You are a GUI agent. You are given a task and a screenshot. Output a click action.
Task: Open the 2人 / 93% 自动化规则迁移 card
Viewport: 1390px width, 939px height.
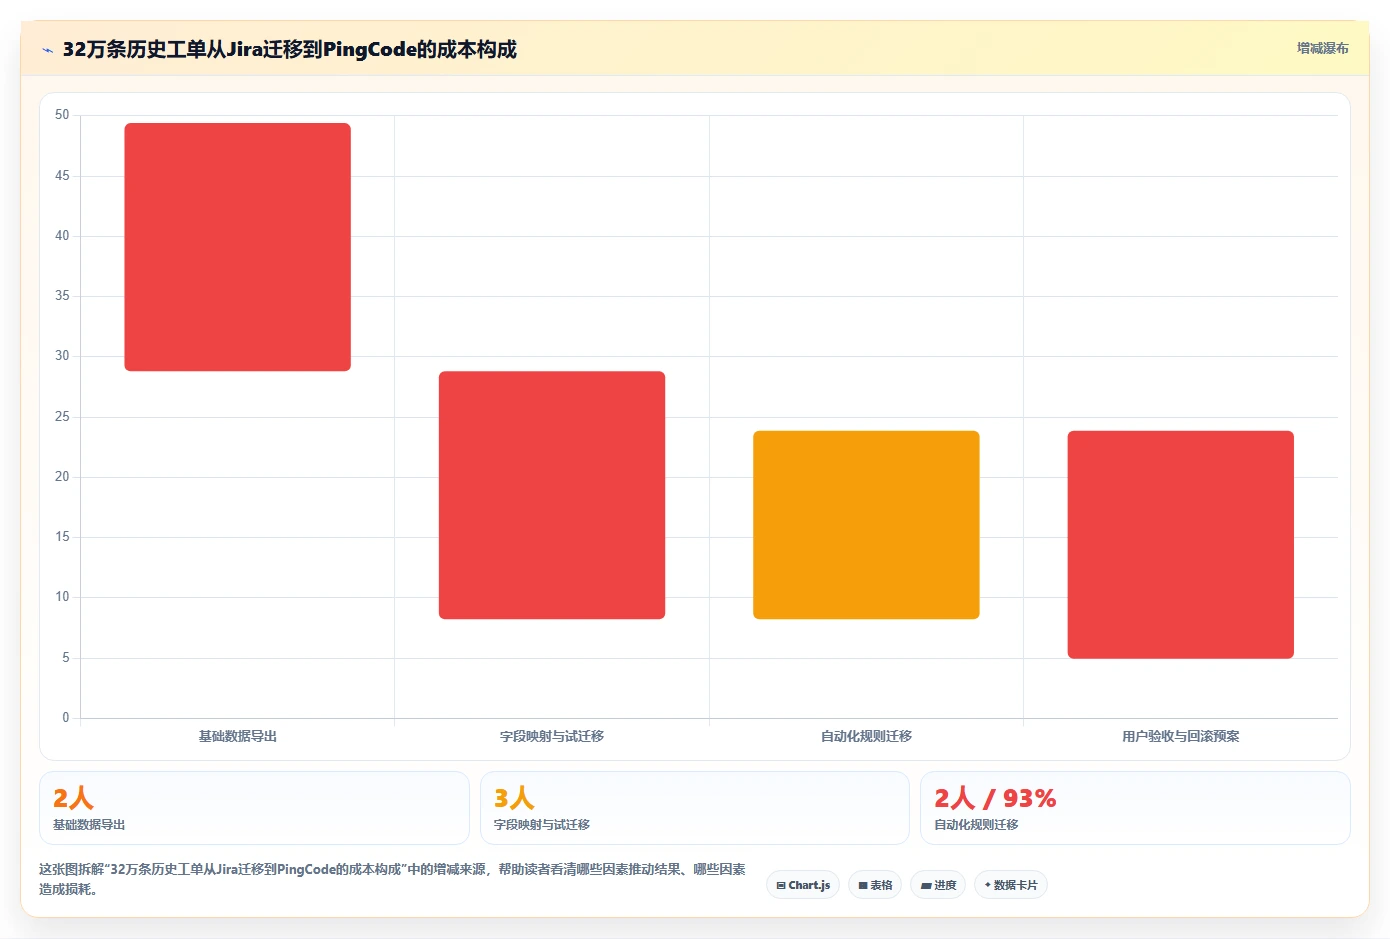click(1135, 808)
